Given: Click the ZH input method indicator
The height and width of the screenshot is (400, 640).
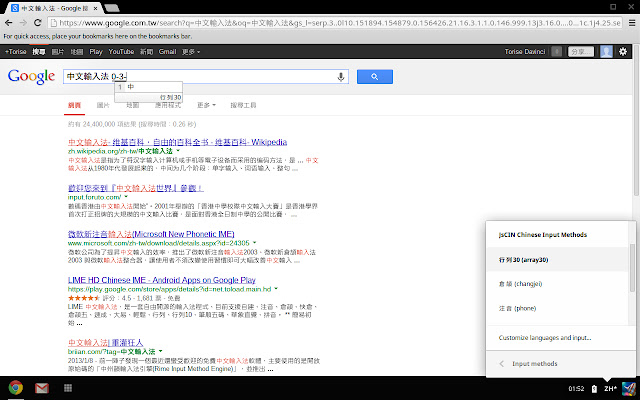Looking at the screenshot, I should tap(607, 388).
